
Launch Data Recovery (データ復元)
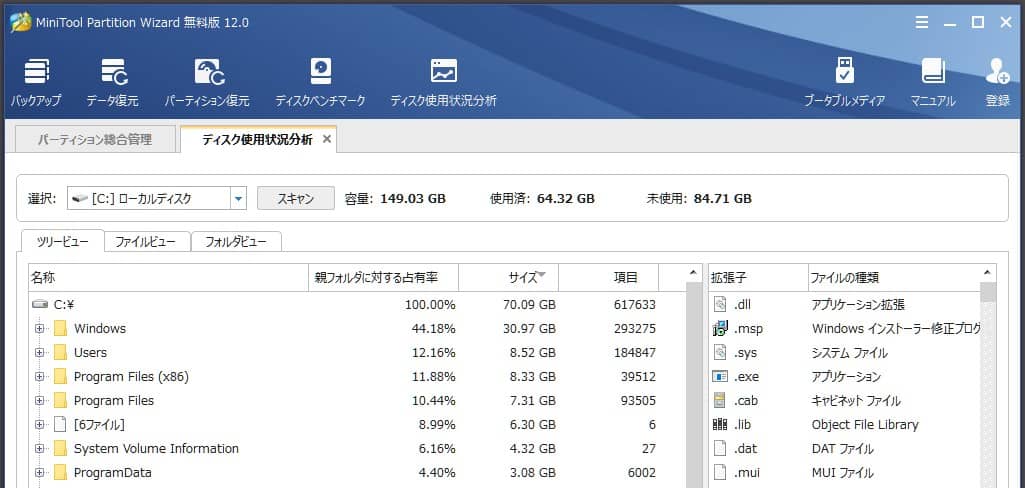click(x=112, y=83)
